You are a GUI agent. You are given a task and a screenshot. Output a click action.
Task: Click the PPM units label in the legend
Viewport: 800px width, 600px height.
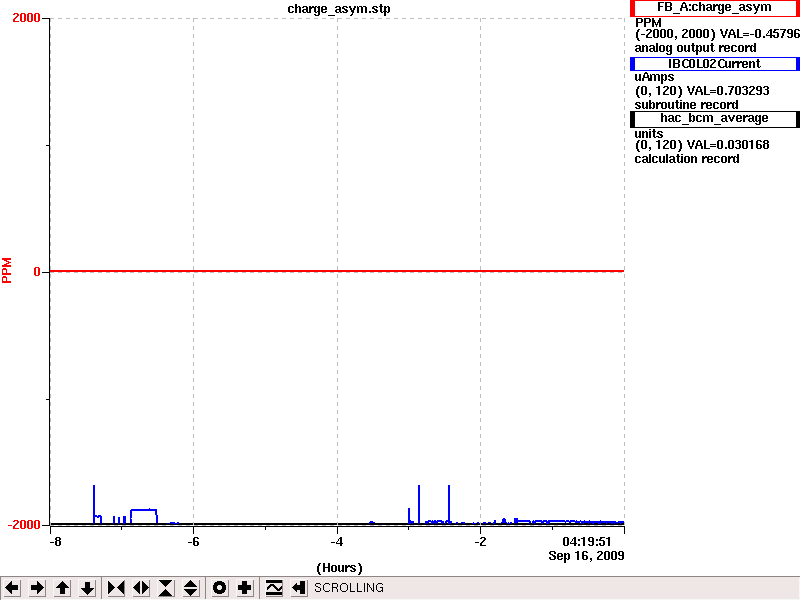(x=648, y=22)
